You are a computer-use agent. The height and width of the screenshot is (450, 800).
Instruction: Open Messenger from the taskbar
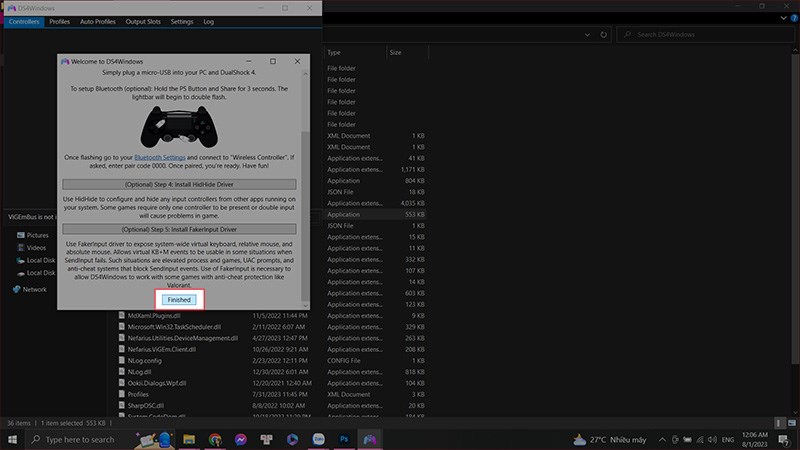[241, 439]
